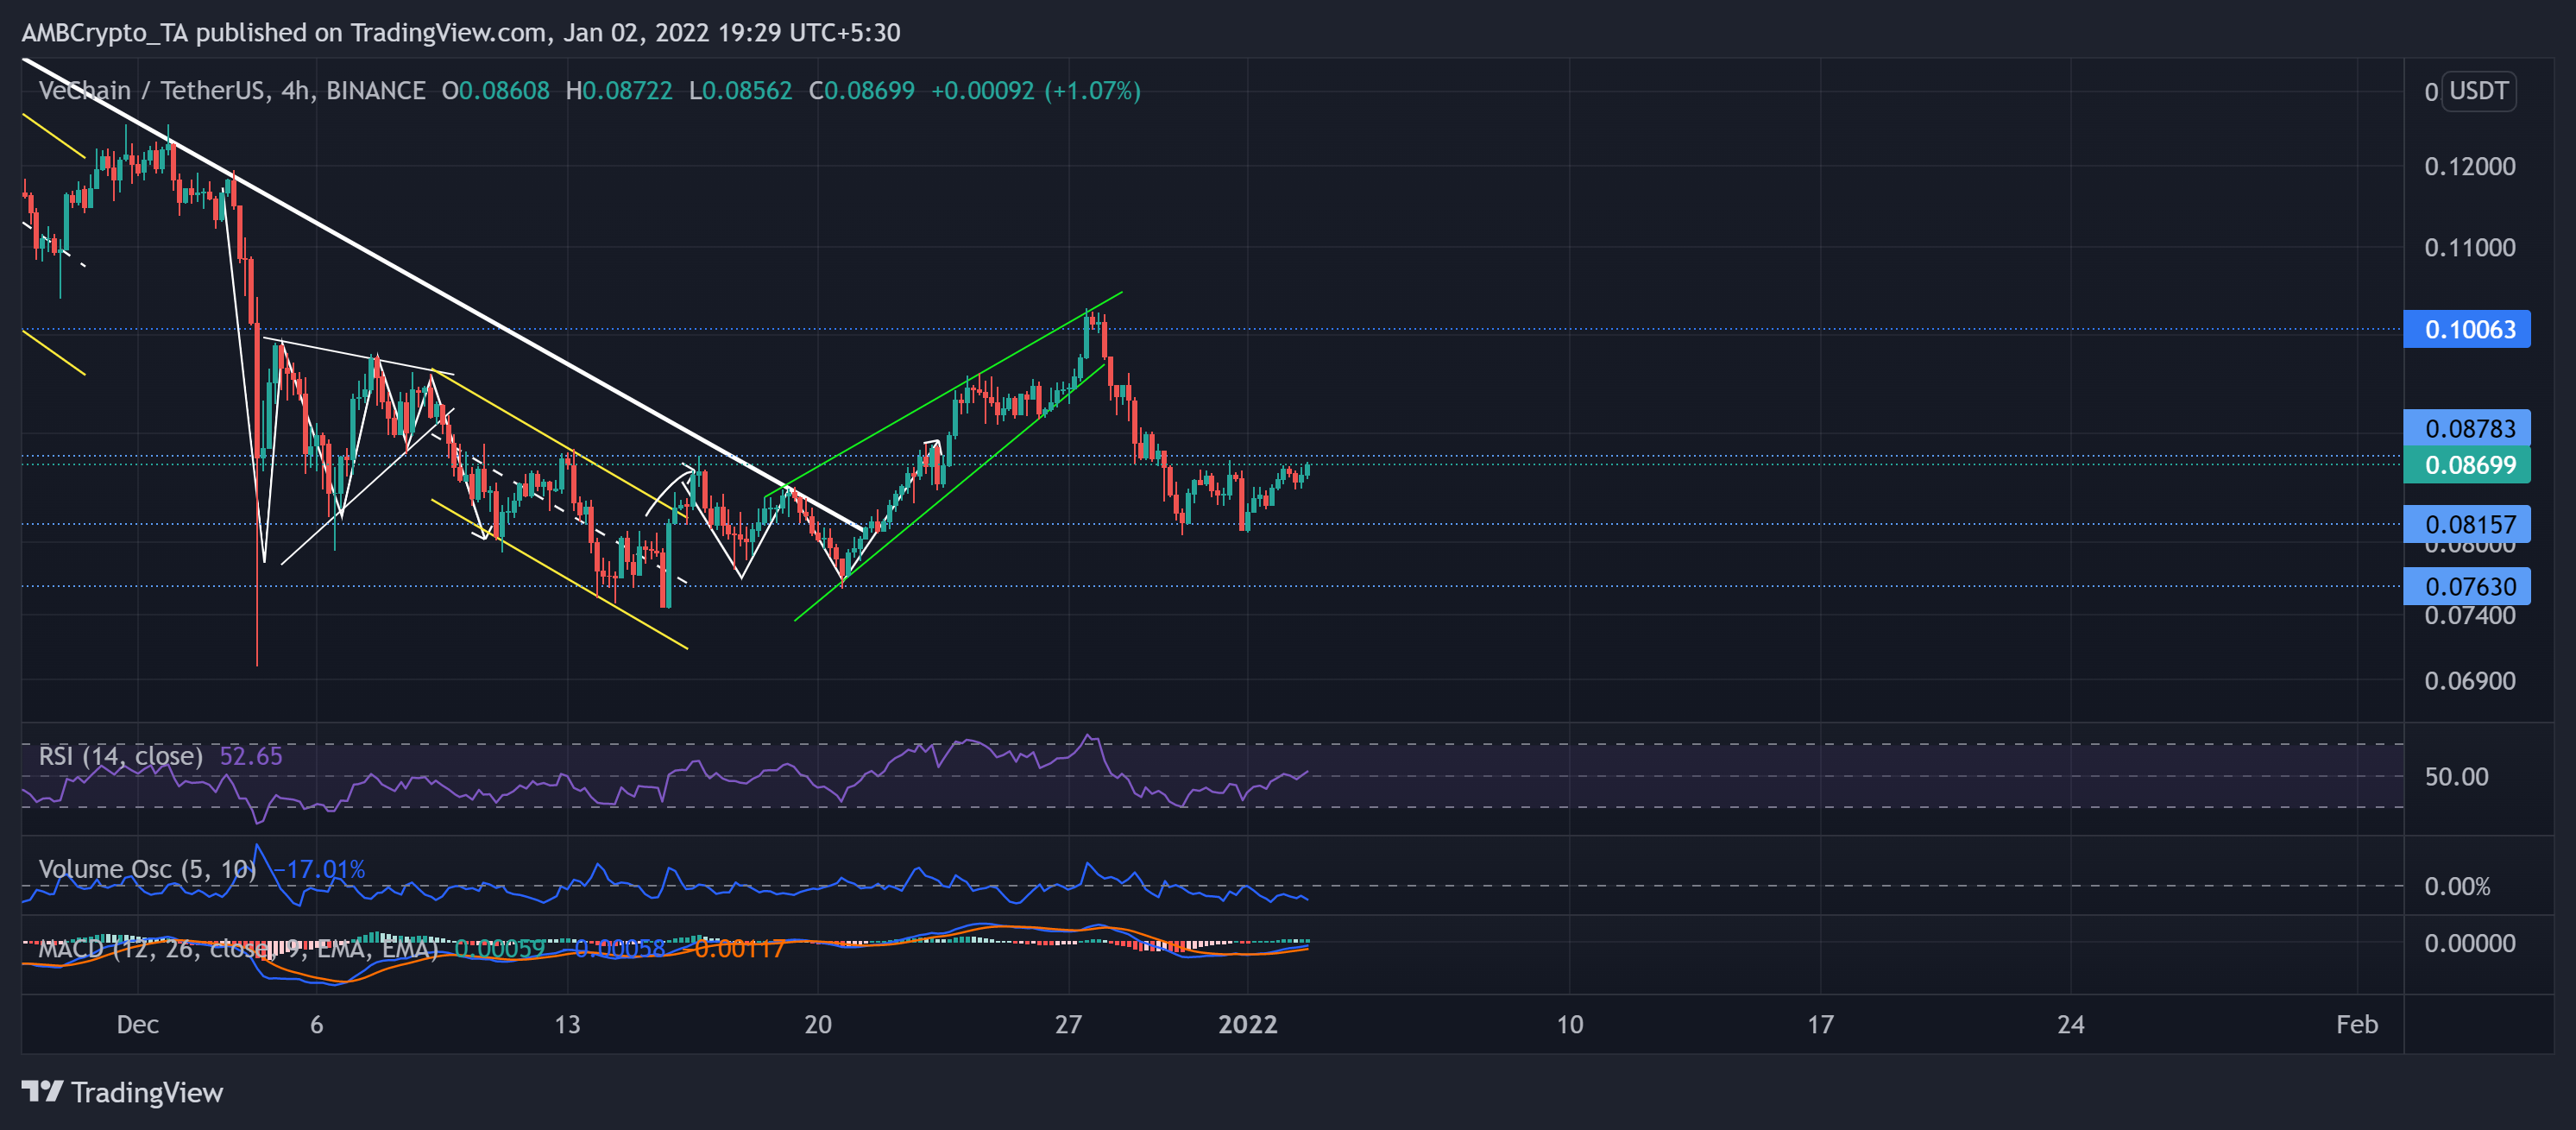Click the +0.00092 (+1.07%) change value
This screenshot has width=2576, height=1130.
pyautogui.click(x=1036, y=91)
